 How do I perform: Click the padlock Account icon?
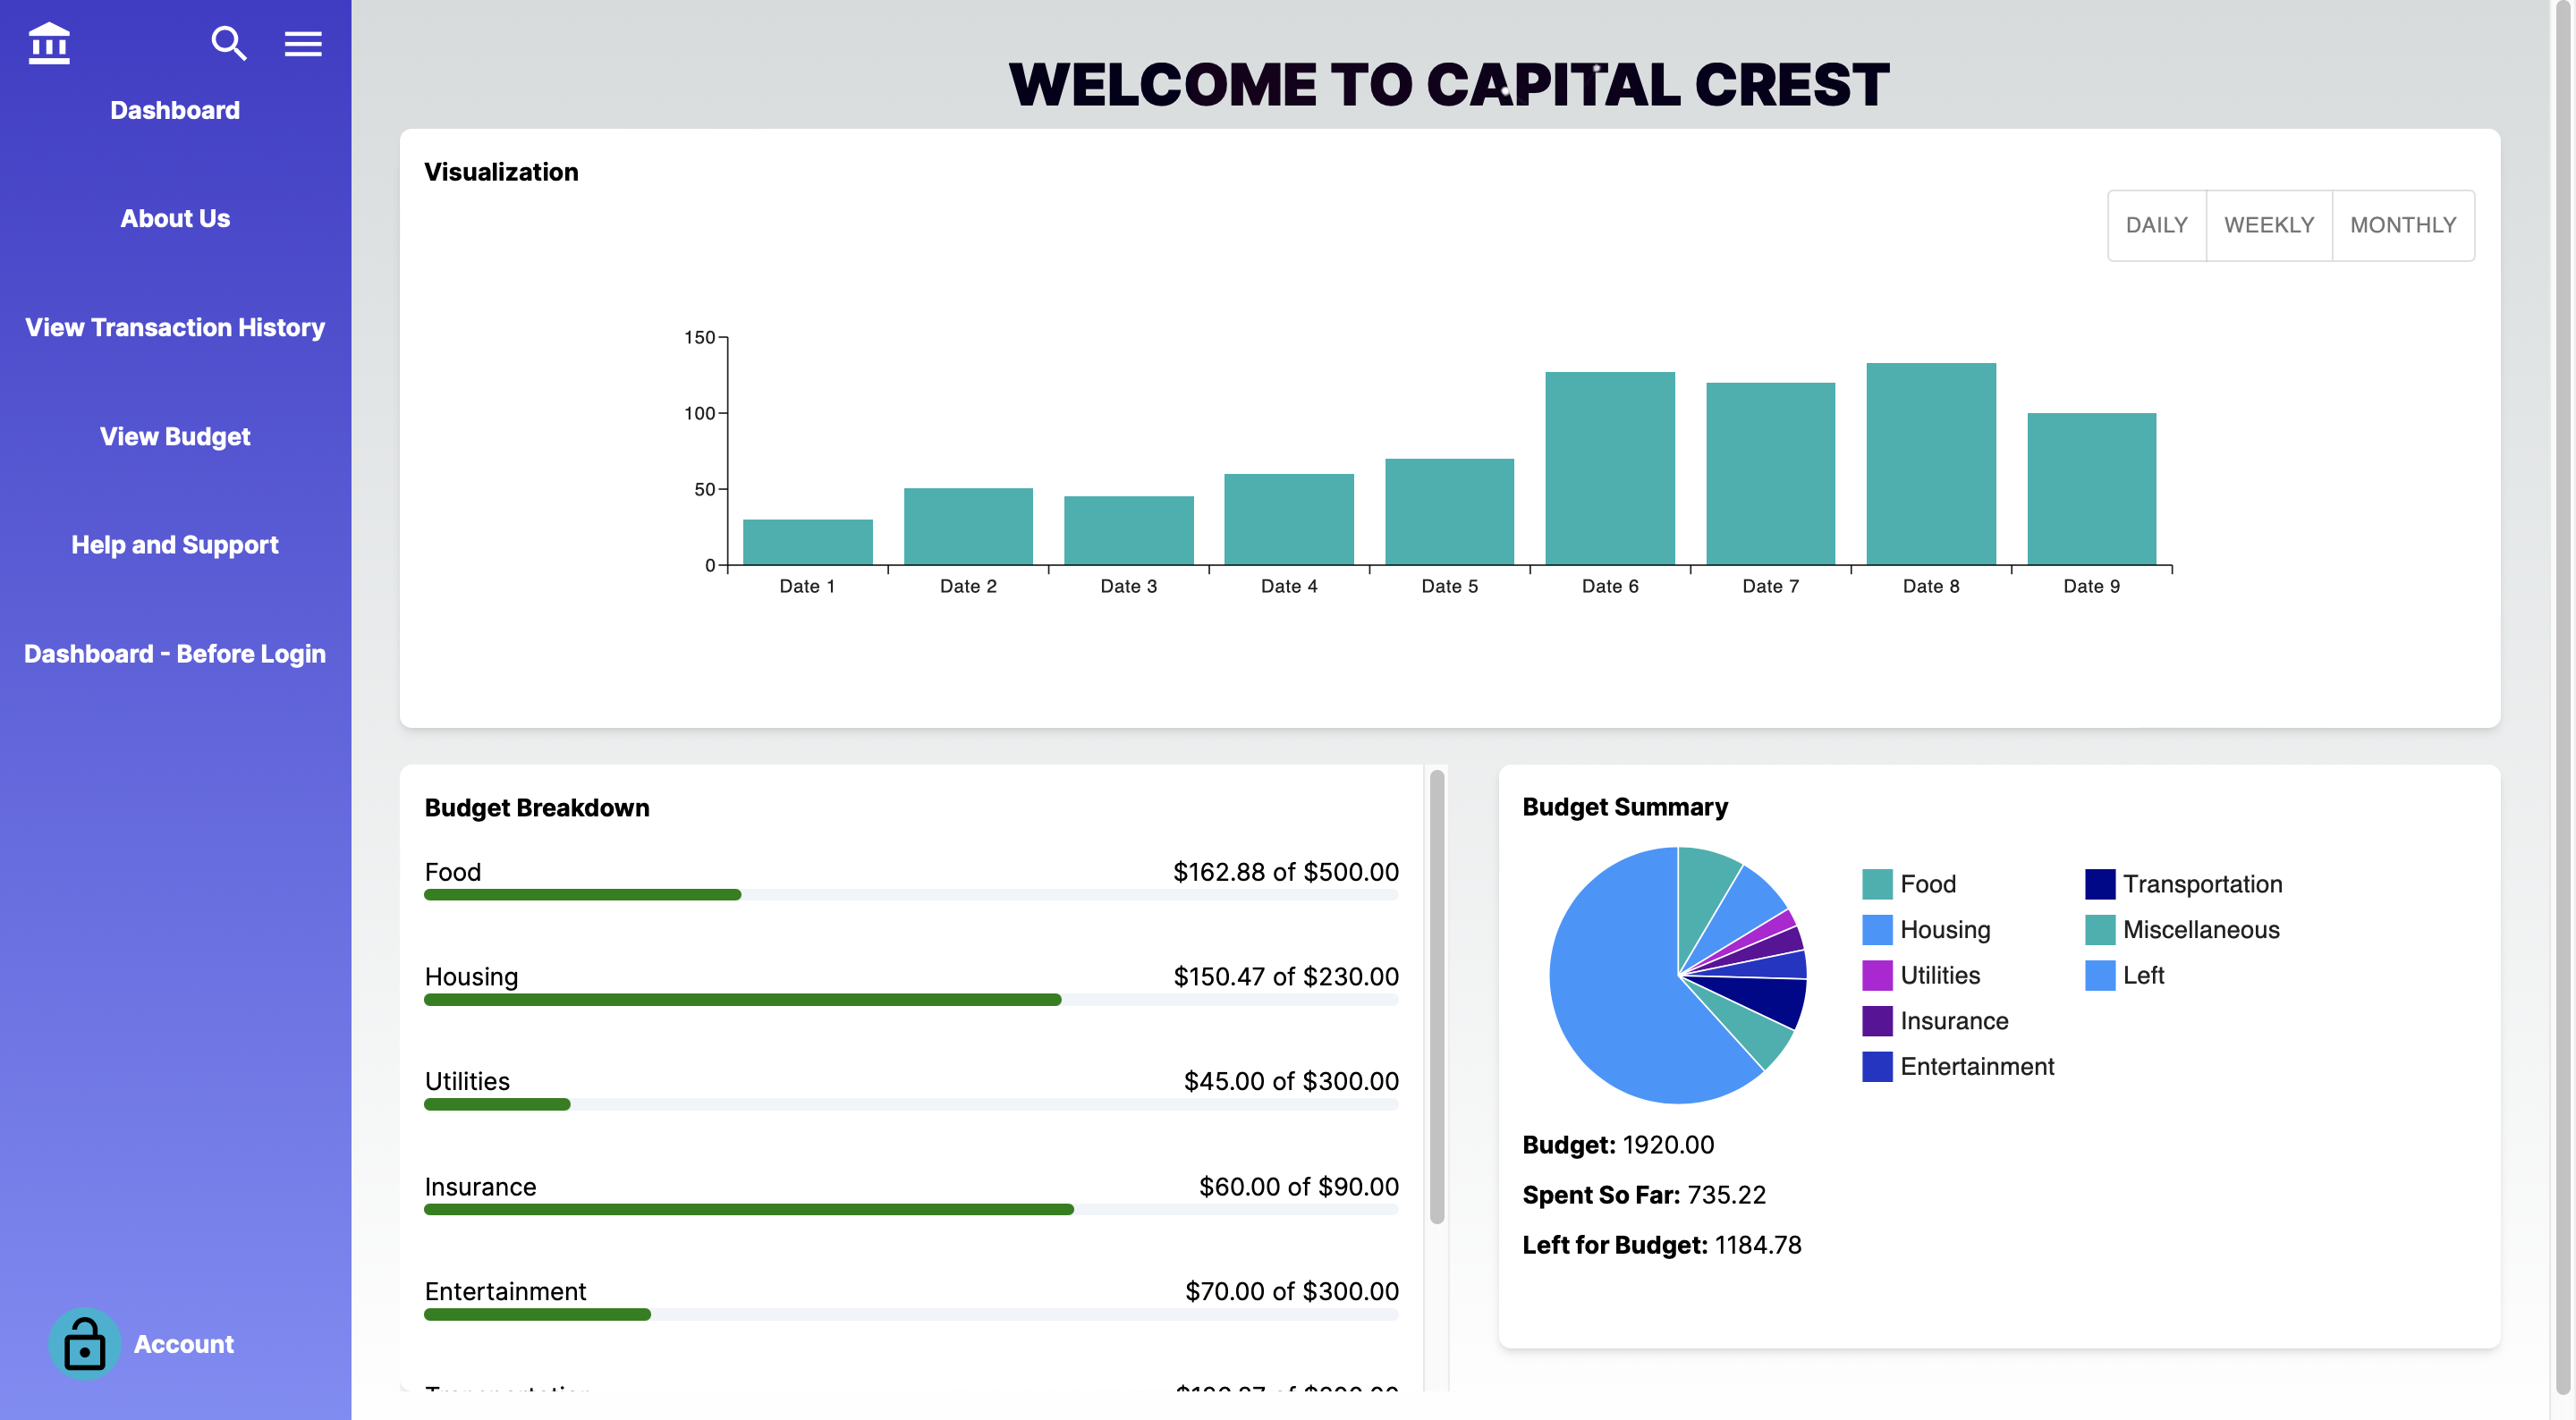(x=85, y=1343)
